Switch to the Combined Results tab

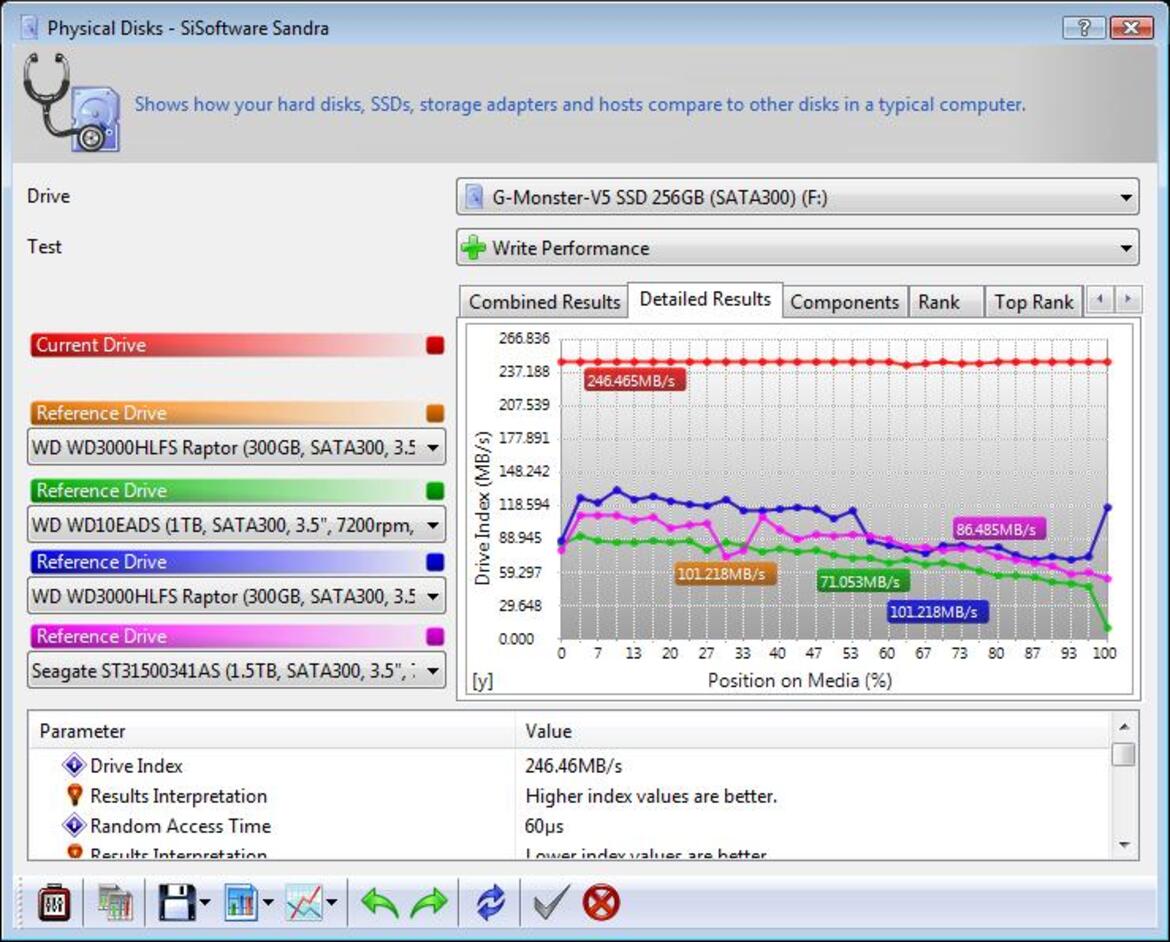pos(544,302)
